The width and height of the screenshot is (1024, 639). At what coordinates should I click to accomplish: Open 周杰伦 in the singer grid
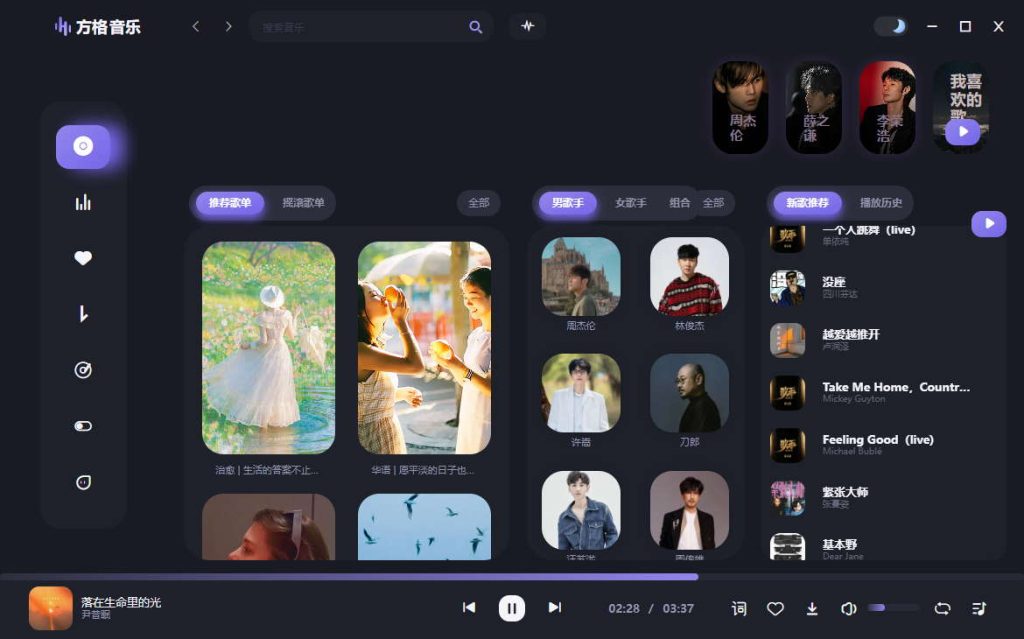point(581,276)
